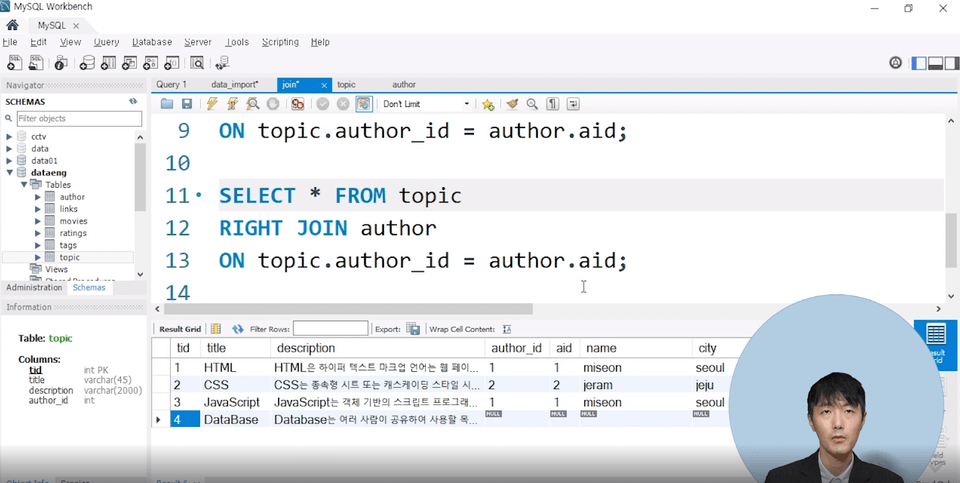The height and width of the screenshot is (483, 960).
Task: Select the topic table in tree
Action: [x=69, y=257]
